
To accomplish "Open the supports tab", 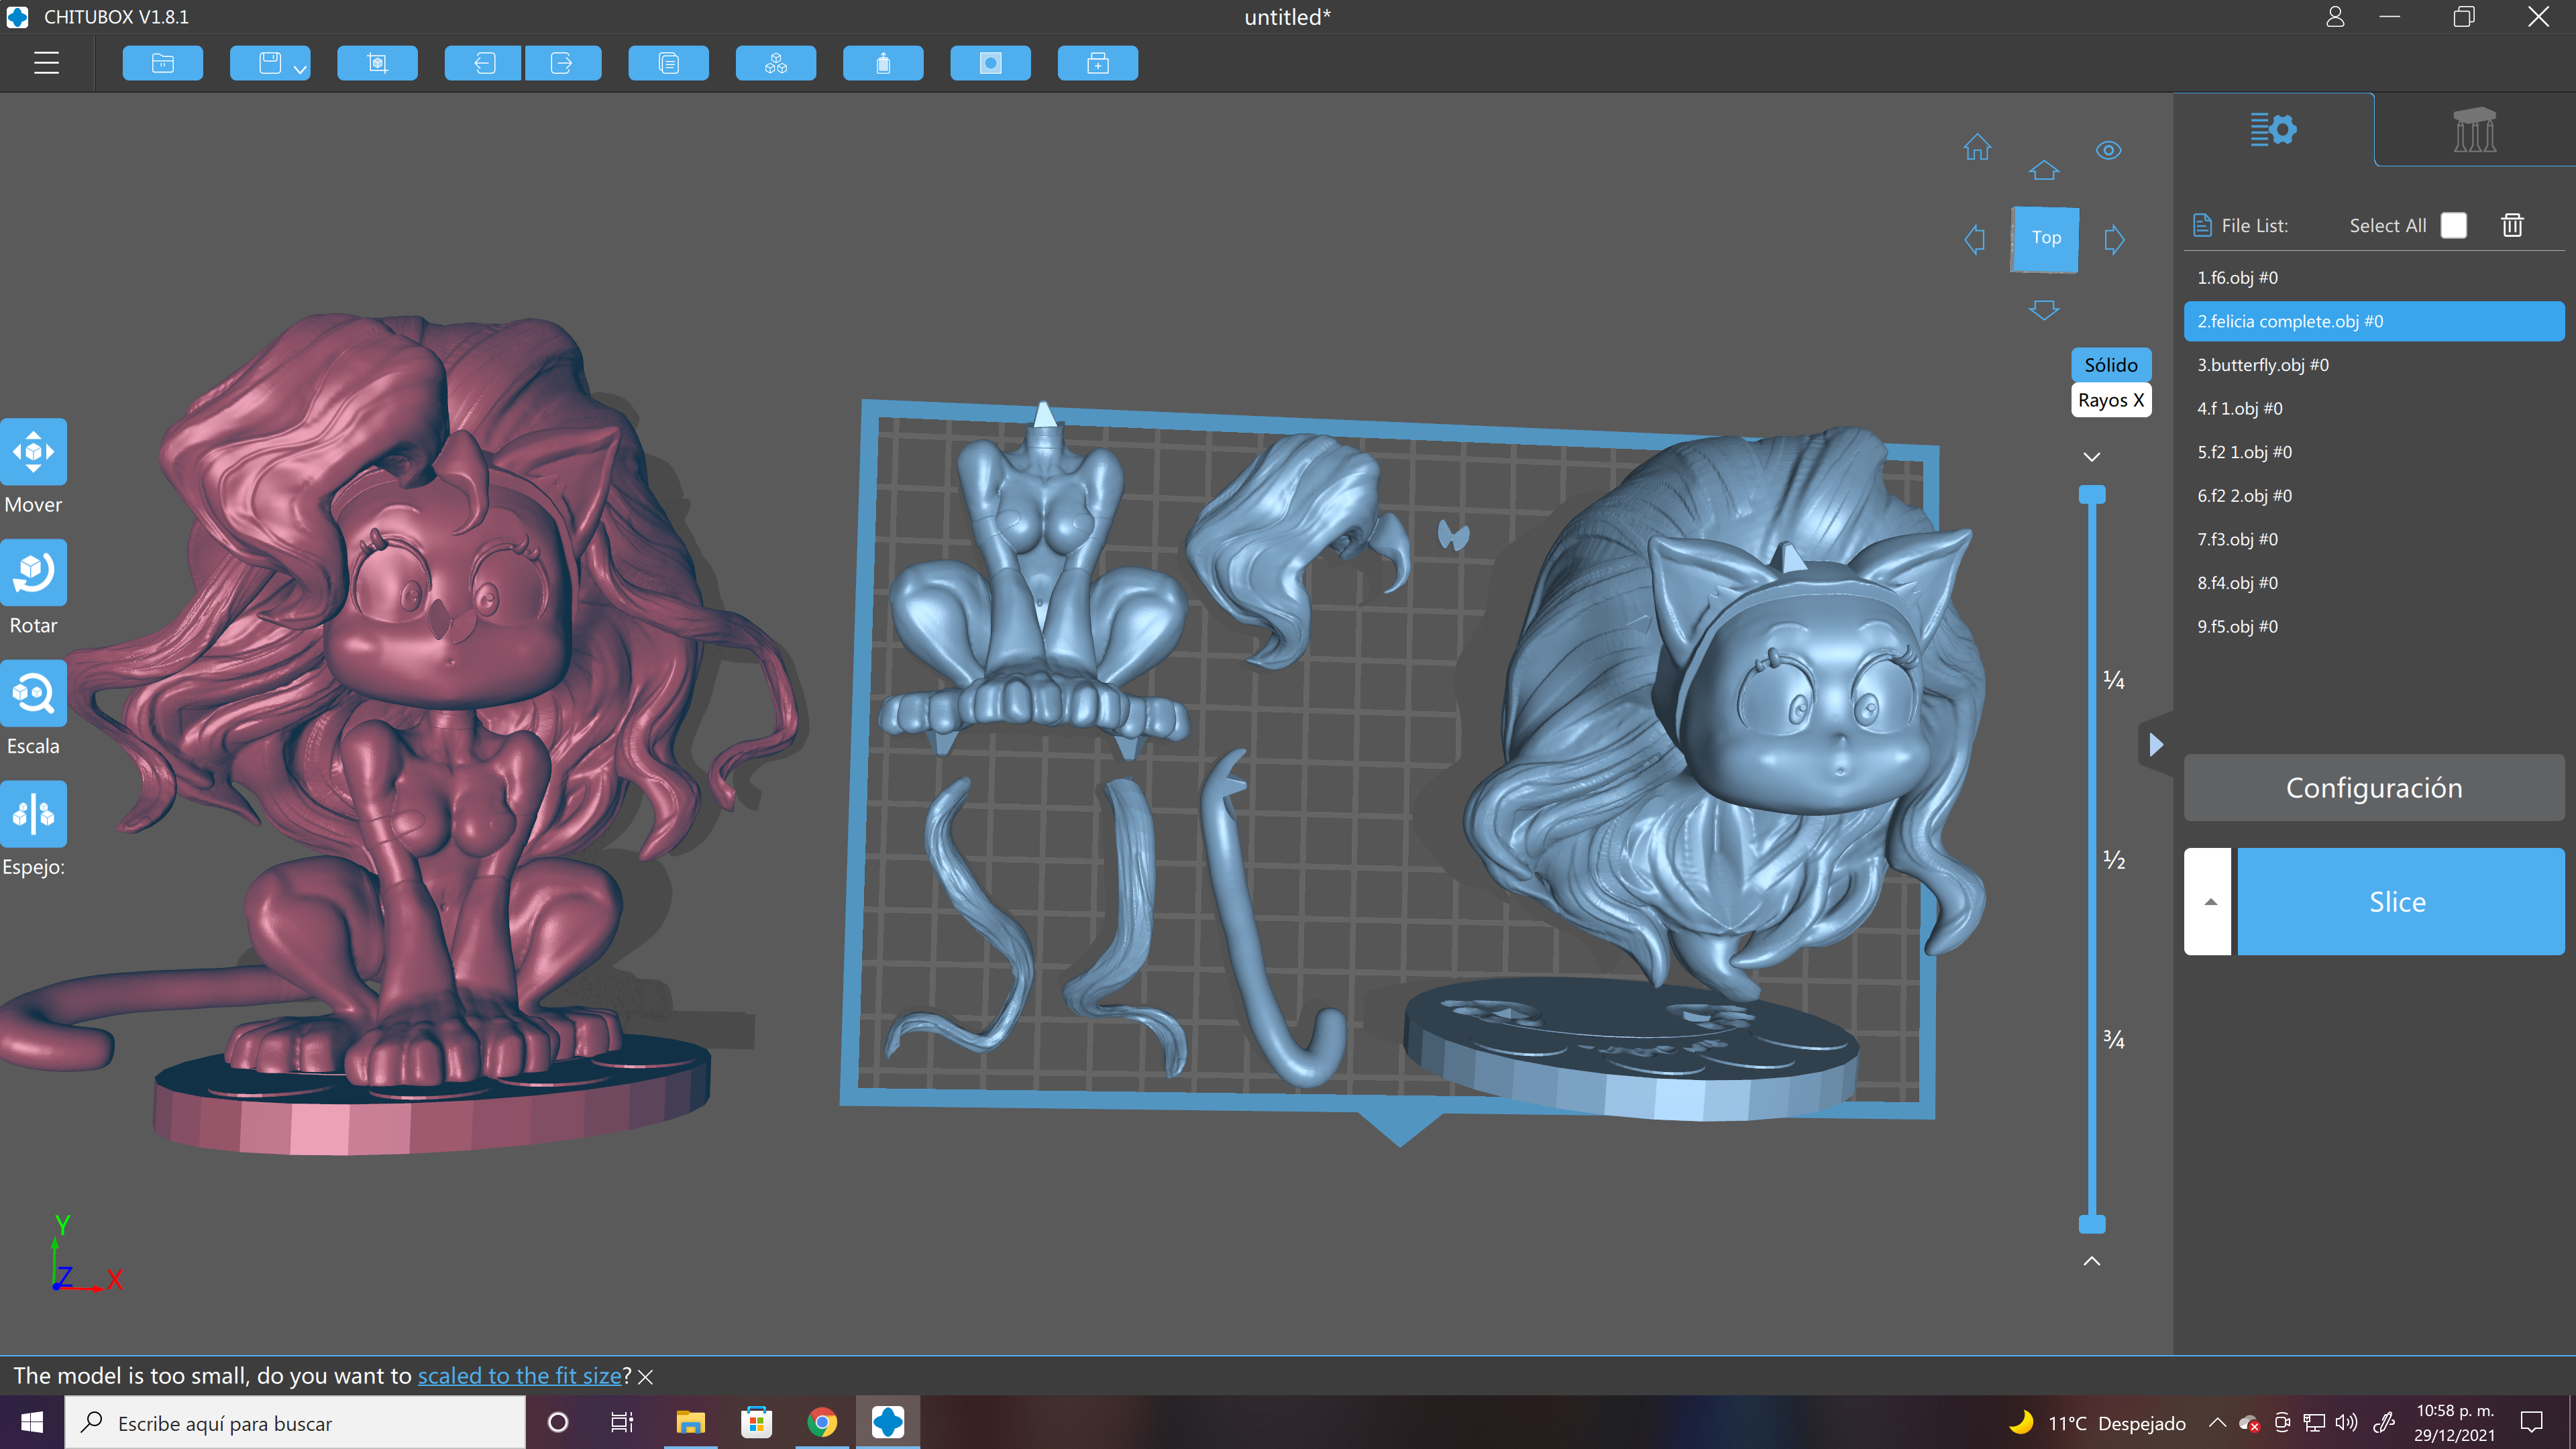I will (2475, 130).
